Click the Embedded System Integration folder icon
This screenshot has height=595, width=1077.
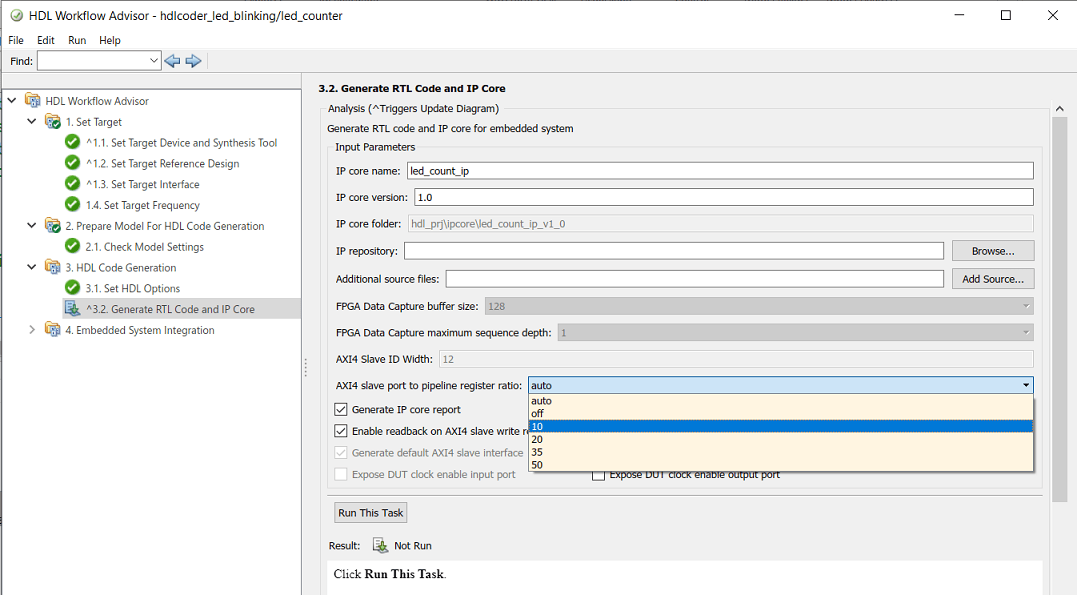pos(52,330)
